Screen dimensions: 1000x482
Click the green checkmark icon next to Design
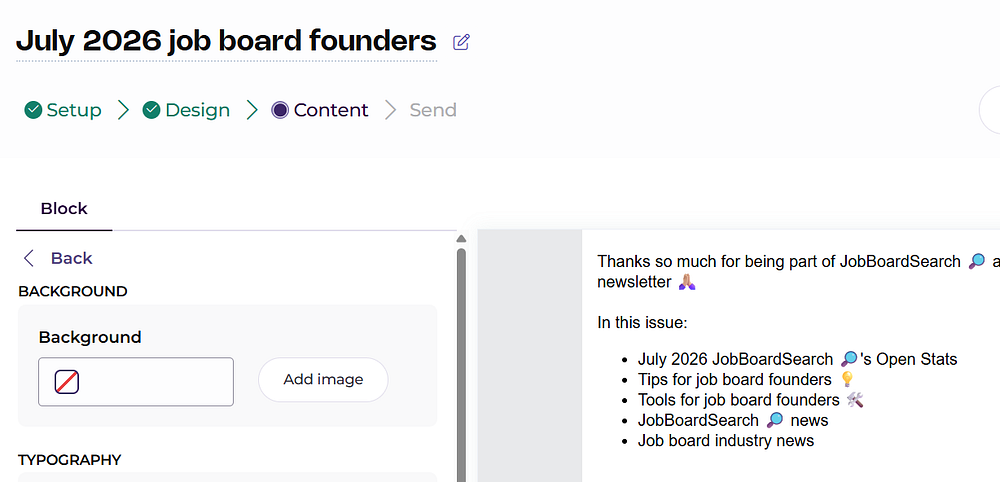151,110
